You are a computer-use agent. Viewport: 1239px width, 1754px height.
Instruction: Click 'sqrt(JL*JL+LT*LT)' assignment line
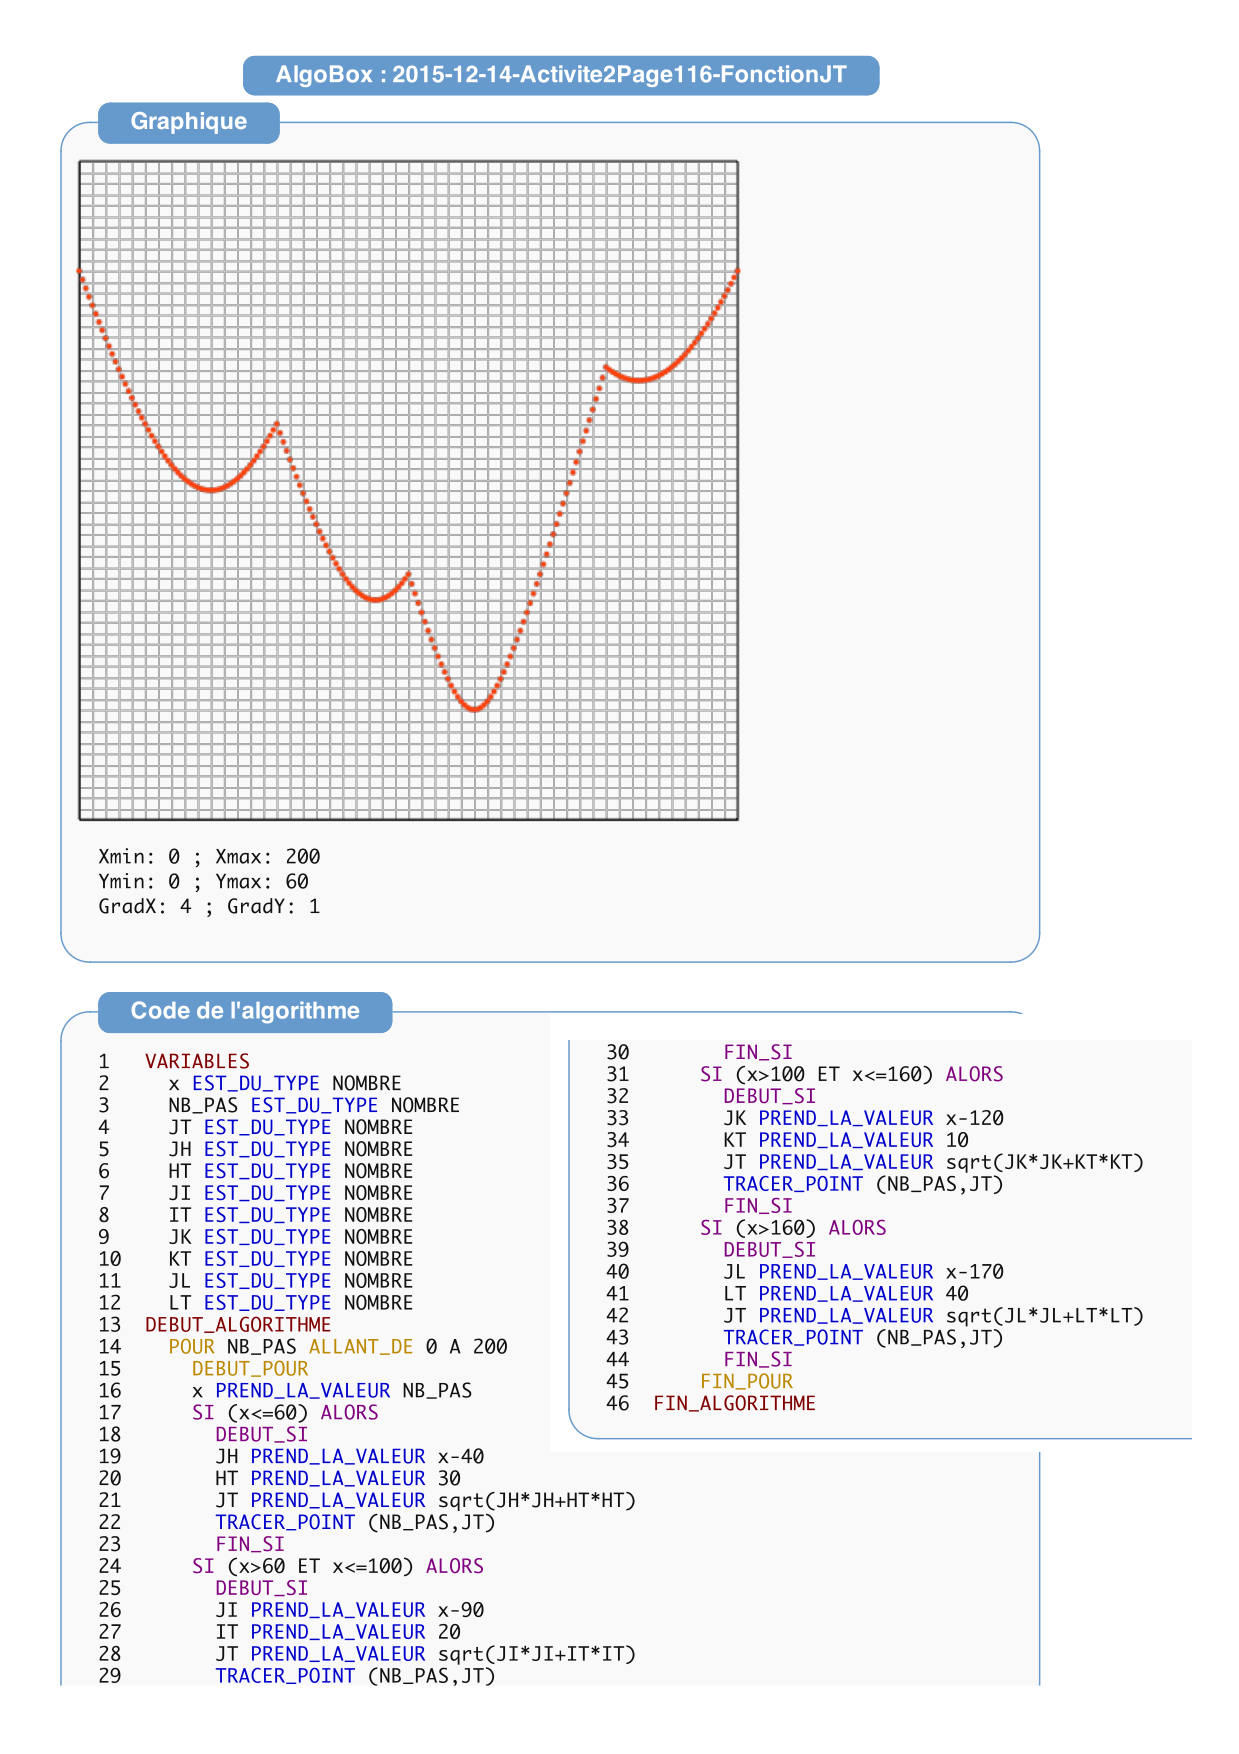934,1316
